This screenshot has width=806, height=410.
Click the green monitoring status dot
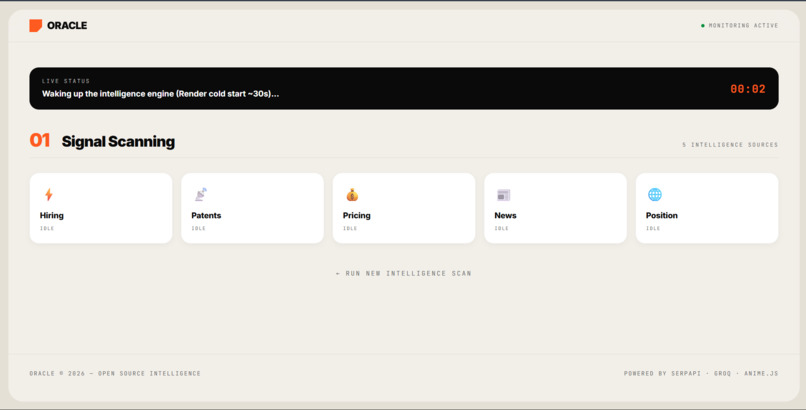click(x=703, y=26)
